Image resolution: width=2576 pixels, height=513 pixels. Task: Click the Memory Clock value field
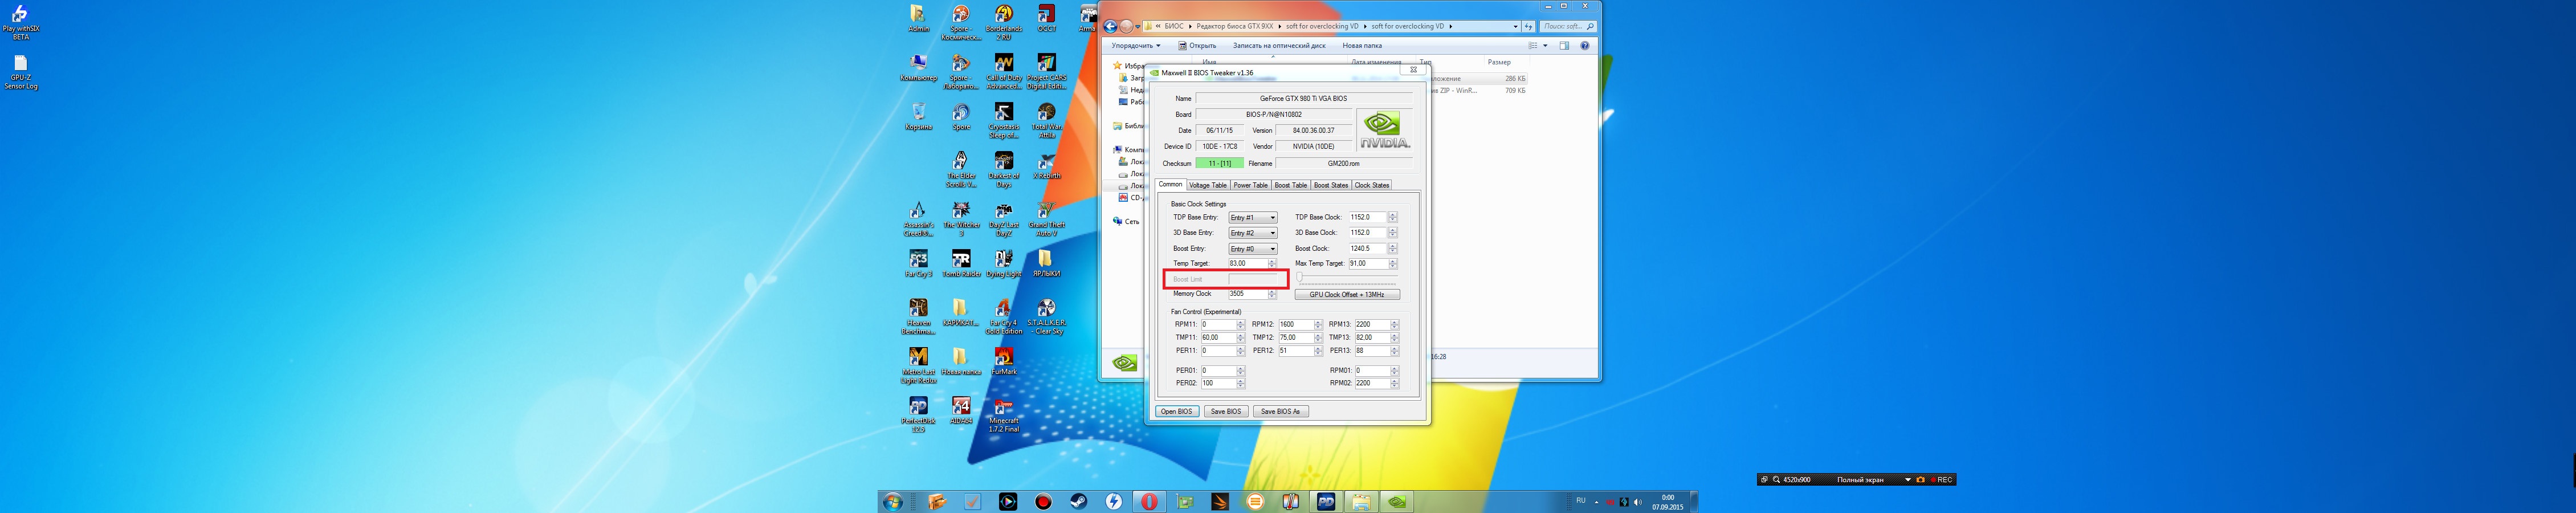tap(1247, 294)
